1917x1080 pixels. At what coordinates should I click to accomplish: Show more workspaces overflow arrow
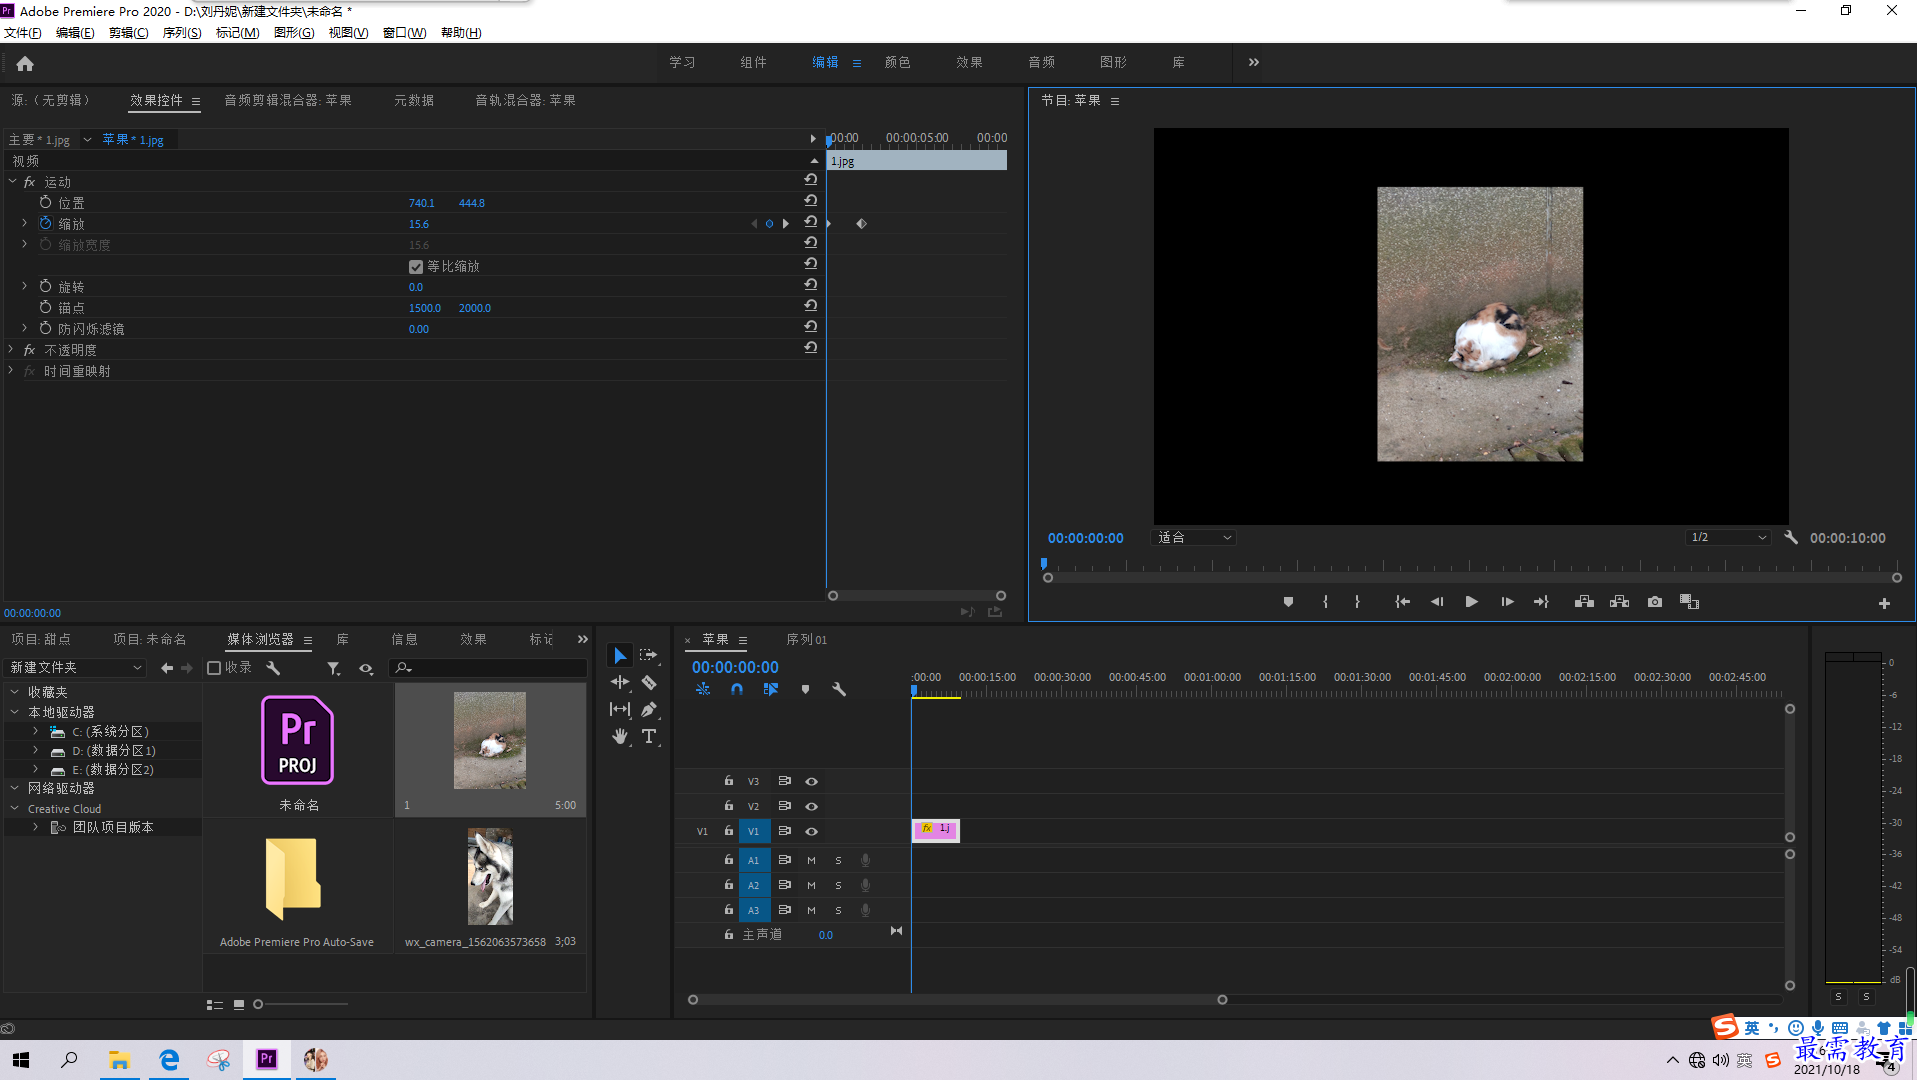[x=1254, y=62]
